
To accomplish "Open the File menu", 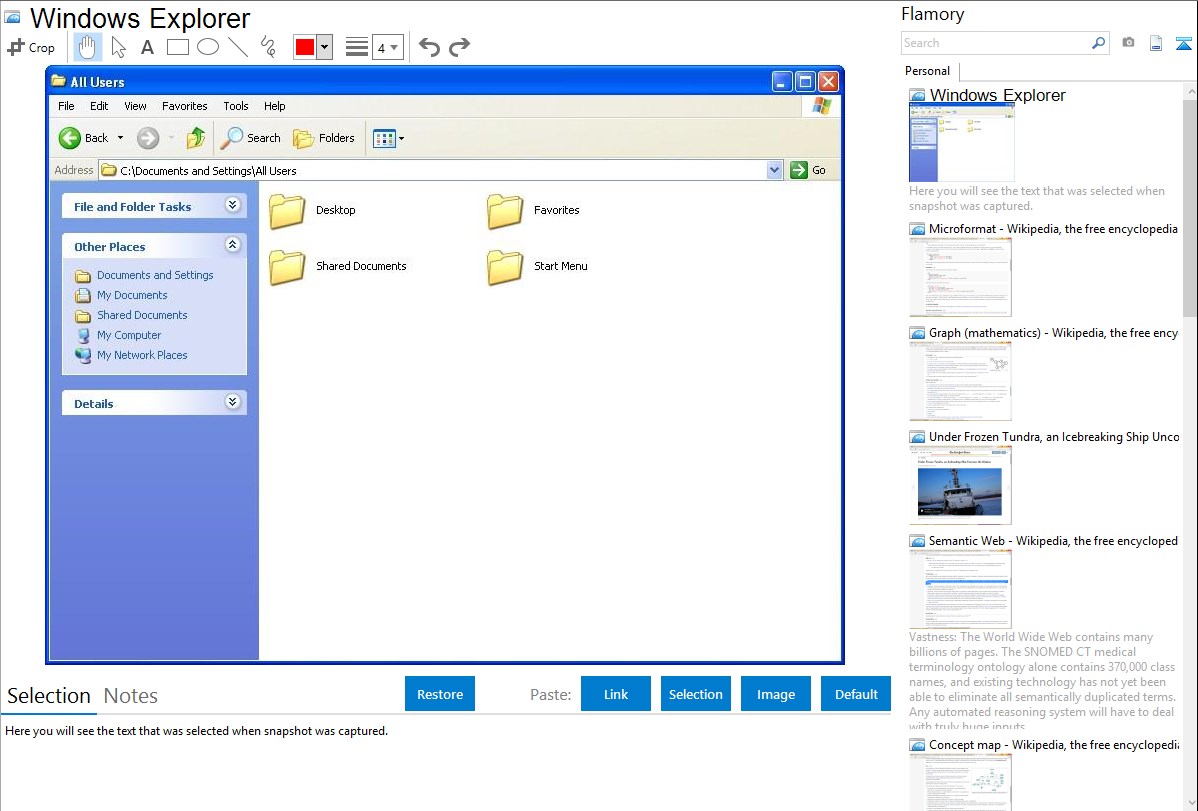I will (x=66, y=106).
